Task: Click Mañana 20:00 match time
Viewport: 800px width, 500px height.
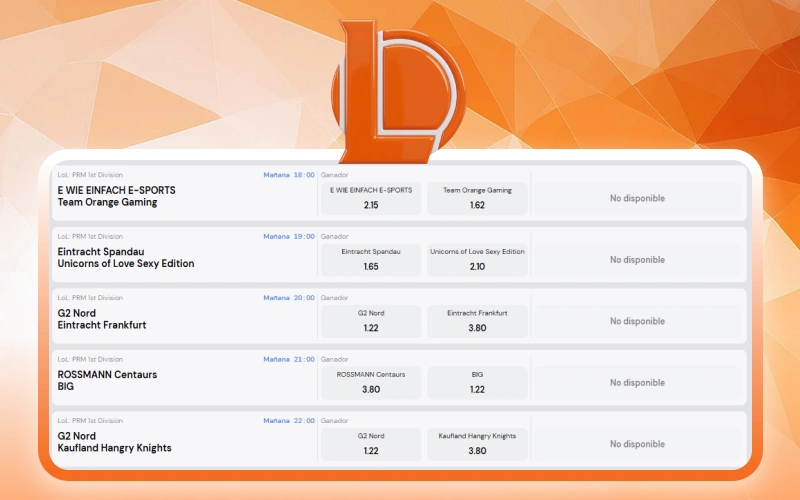Action: [289, 298]
